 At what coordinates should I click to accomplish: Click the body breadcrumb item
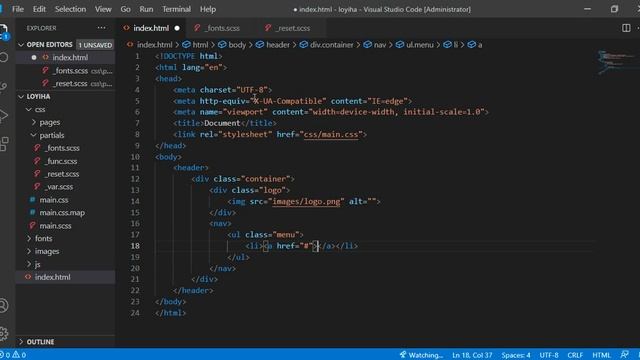click(232, 45)
